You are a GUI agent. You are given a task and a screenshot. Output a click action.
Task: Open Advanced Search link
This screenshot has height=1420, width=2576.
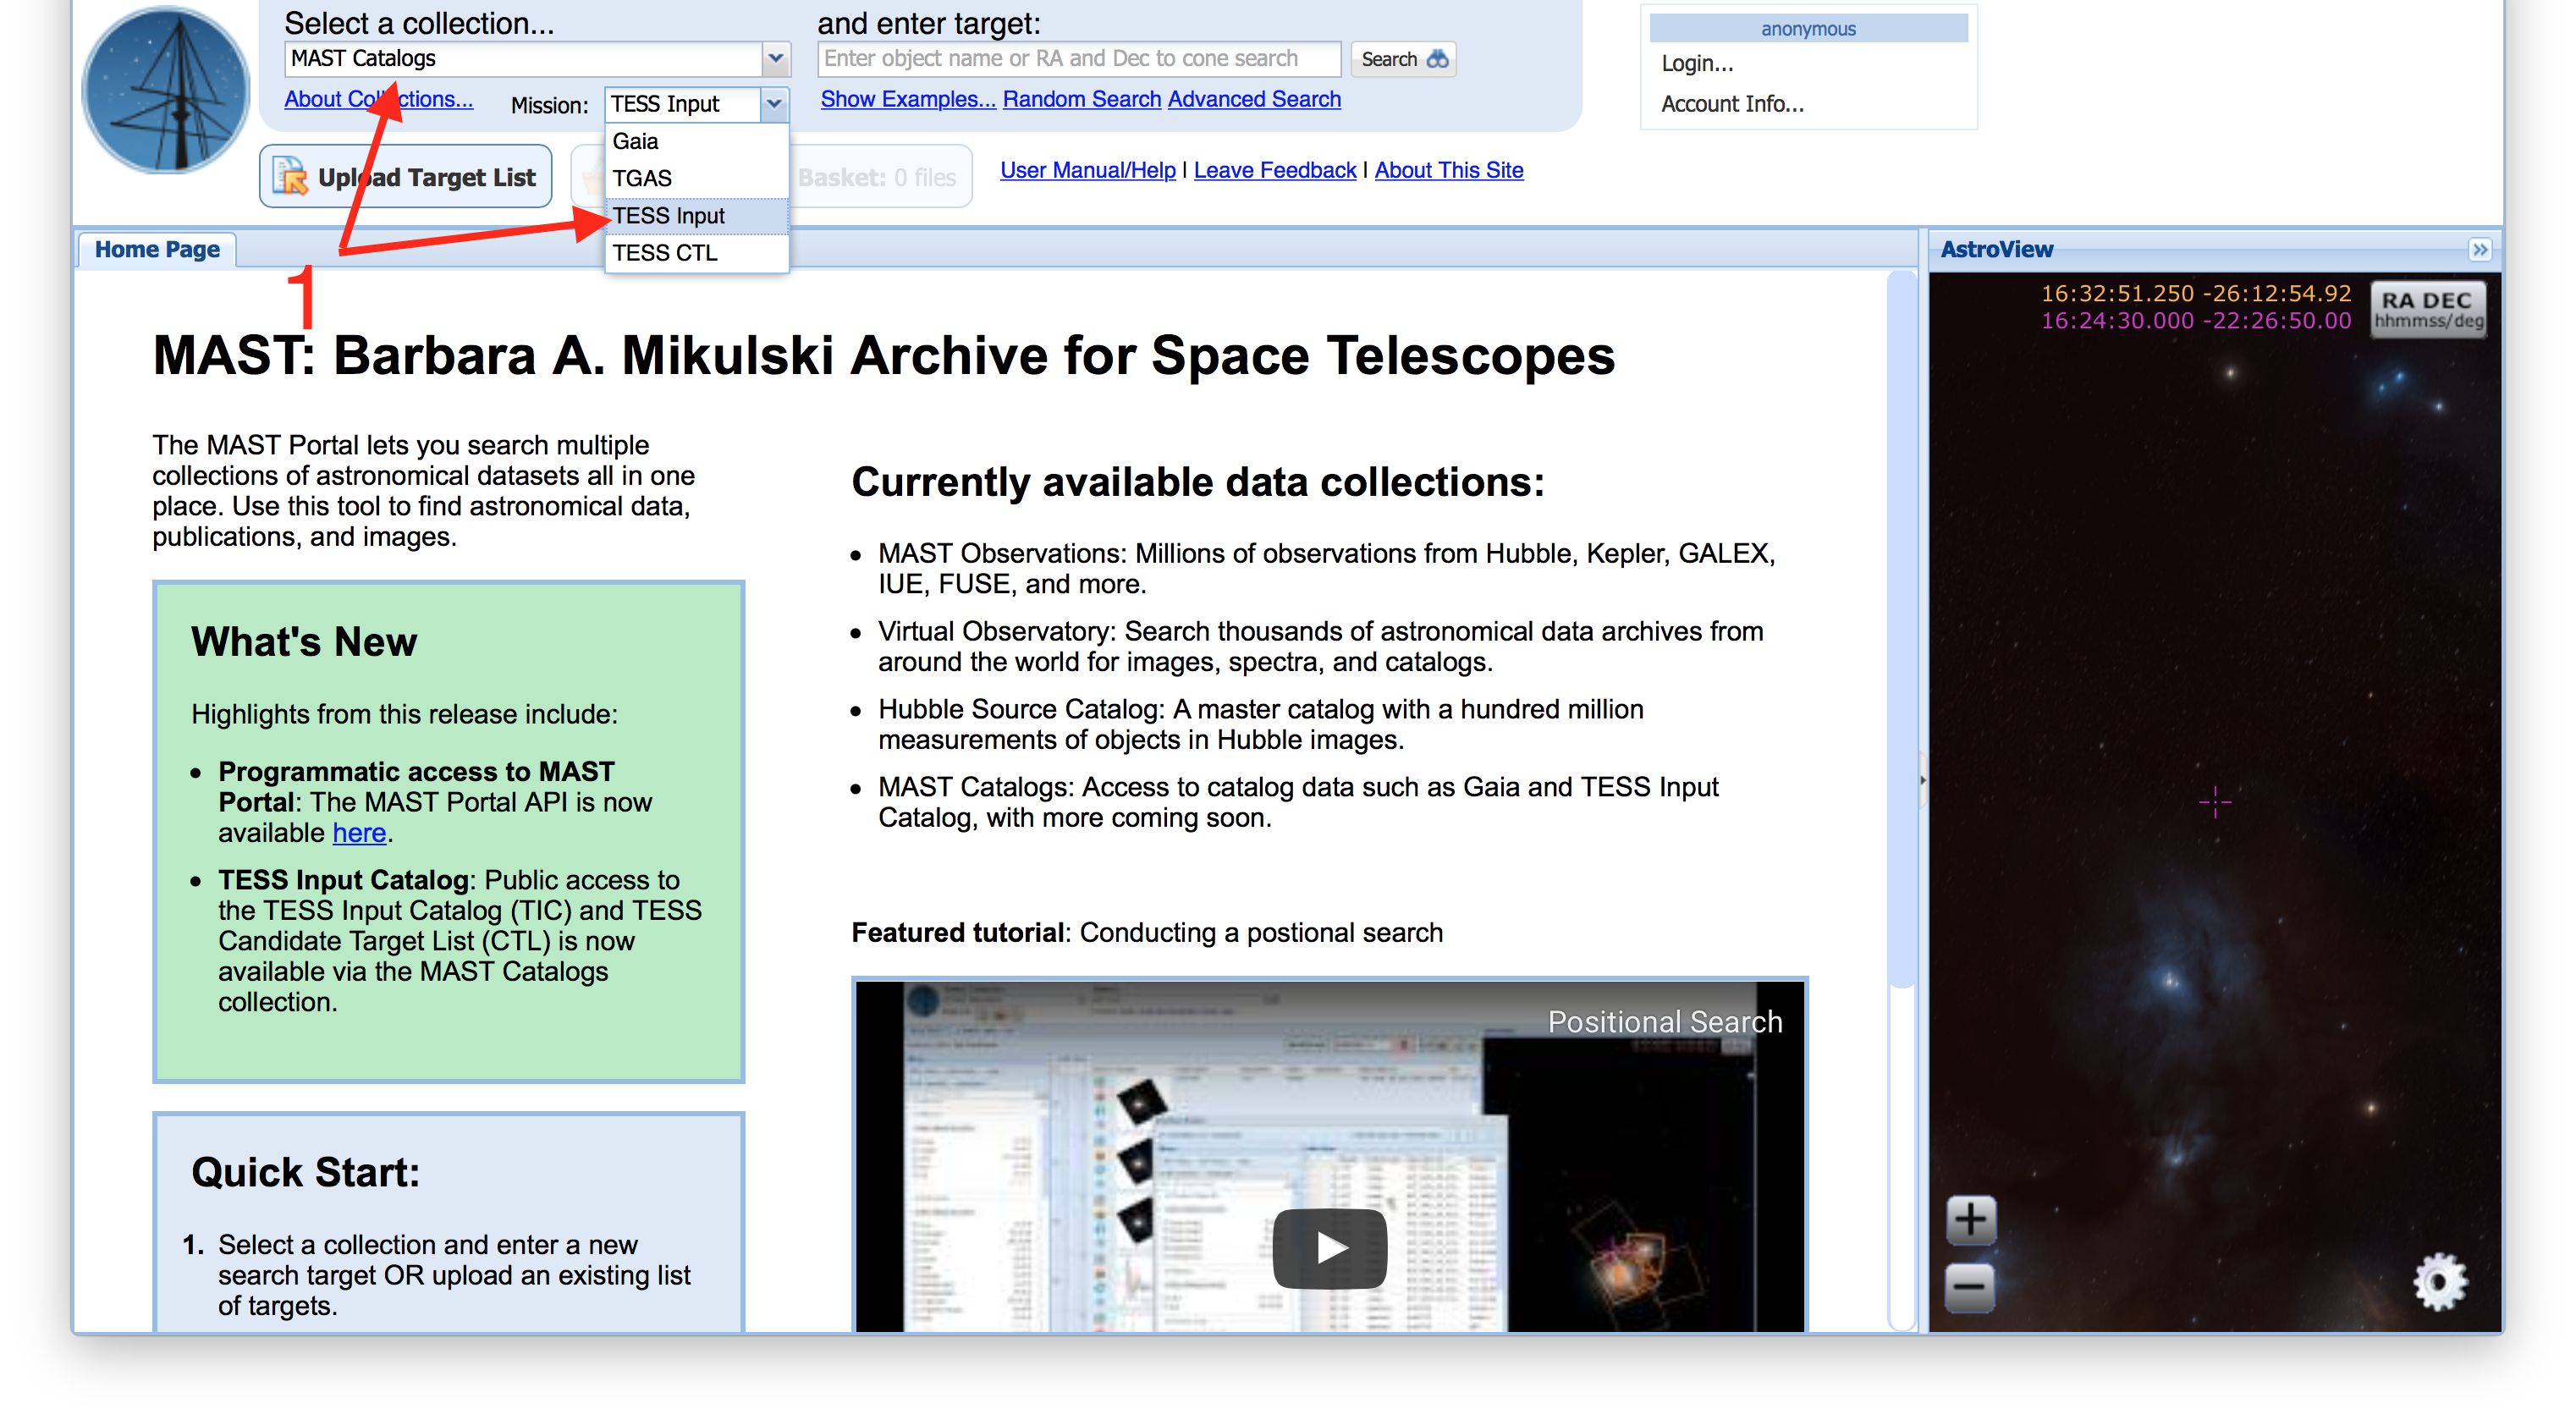pos(1254,99)
